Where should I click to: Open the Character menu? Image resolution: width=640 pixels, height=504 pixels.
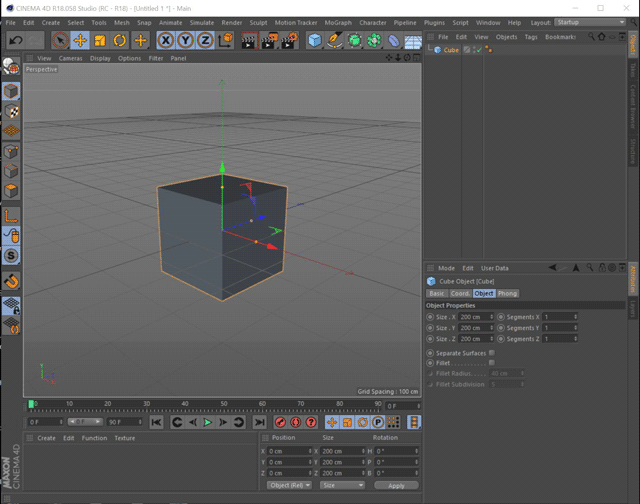coord(373,23)
